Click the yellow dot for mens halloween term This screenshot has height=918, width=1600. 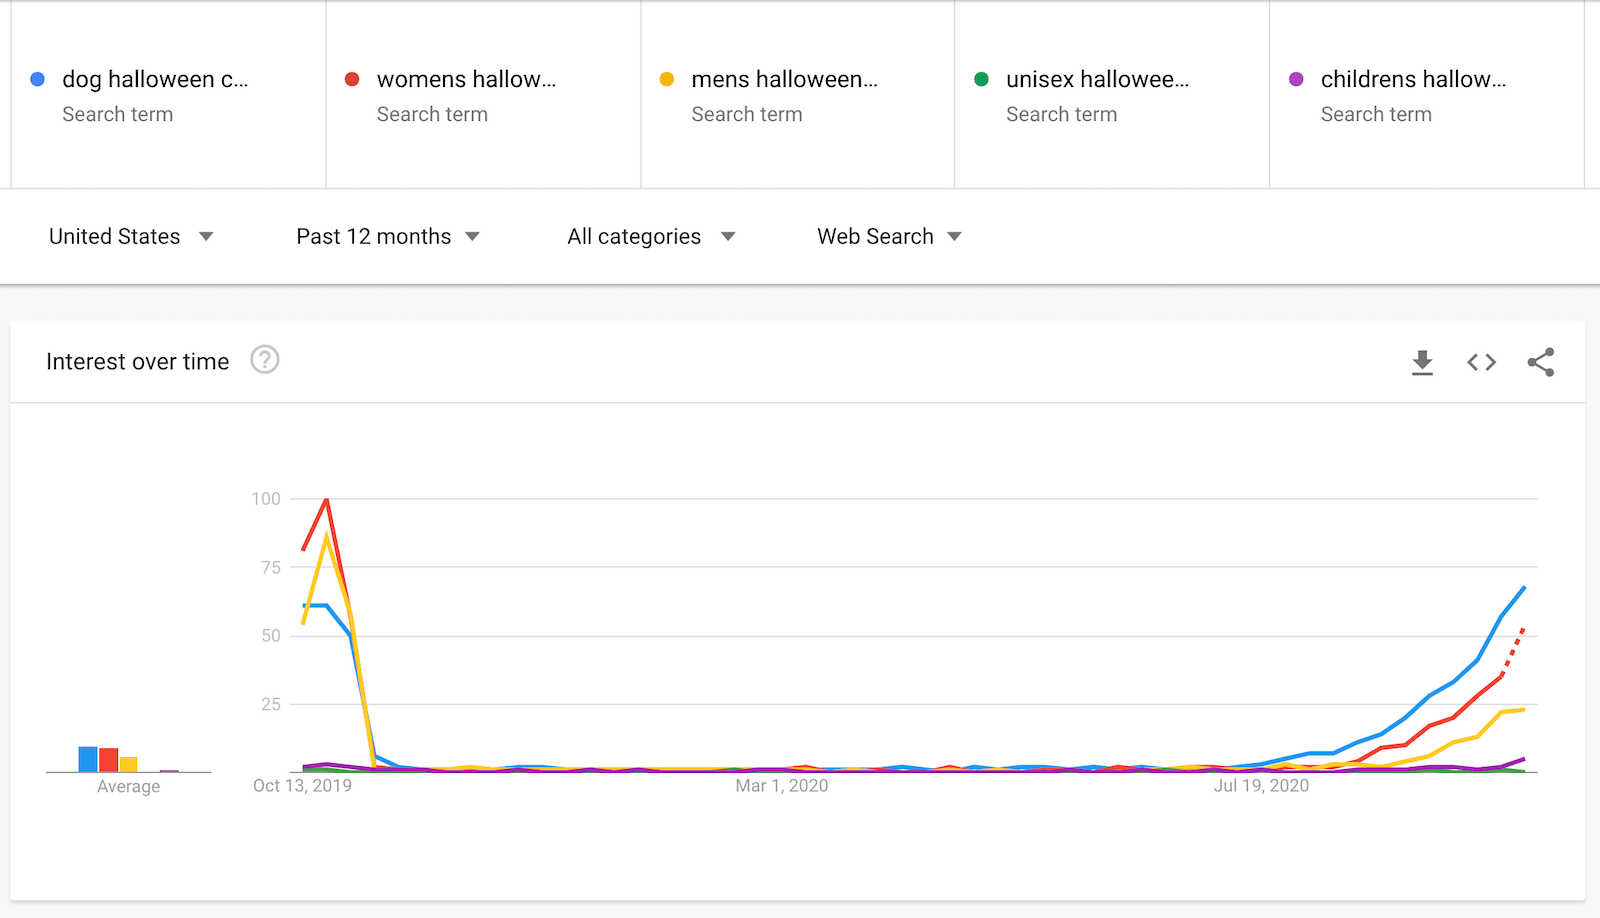pyautogui.click(x=667, y=79)
